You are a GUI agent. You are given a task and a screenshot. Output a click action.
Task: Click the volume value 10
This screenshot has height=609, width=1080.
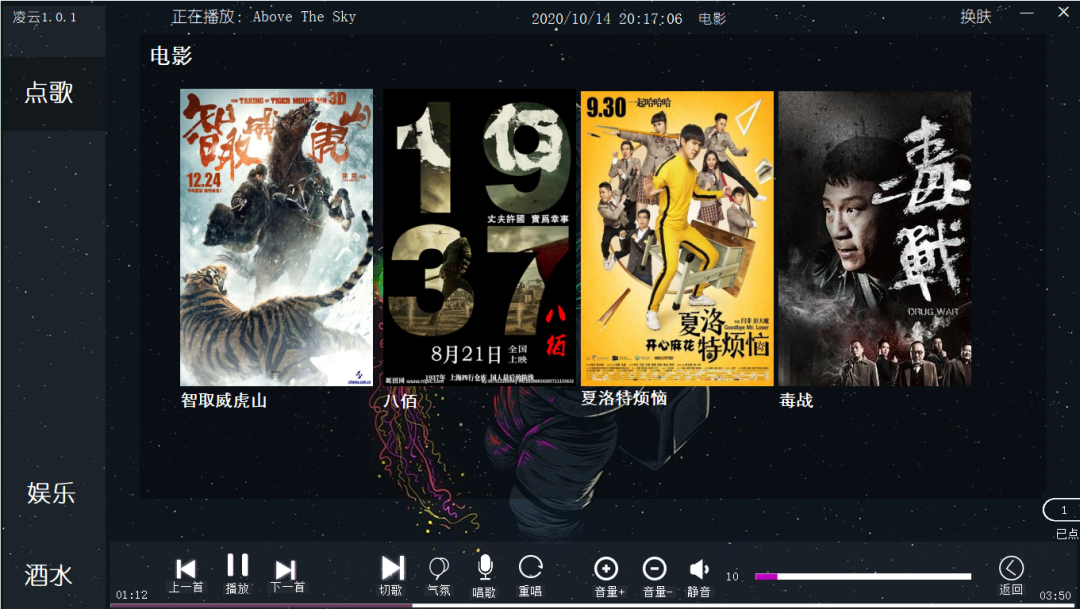[731, 577]
